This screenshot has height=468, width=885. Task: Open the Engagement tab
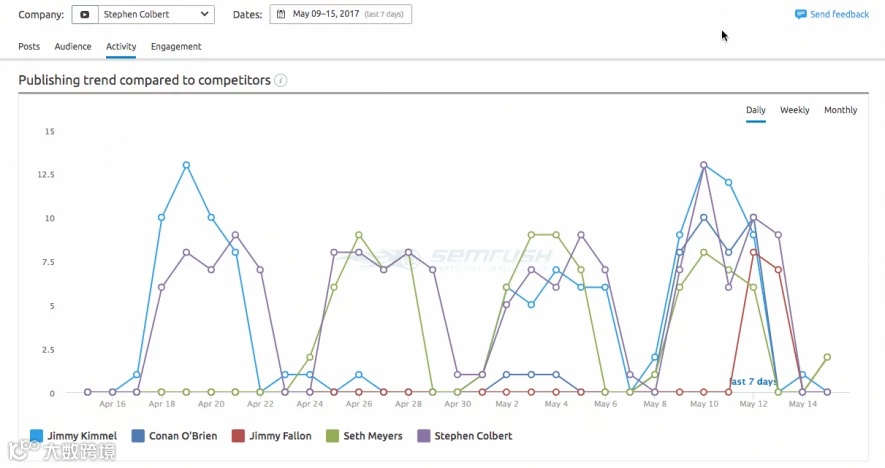[x=176, y=46]
